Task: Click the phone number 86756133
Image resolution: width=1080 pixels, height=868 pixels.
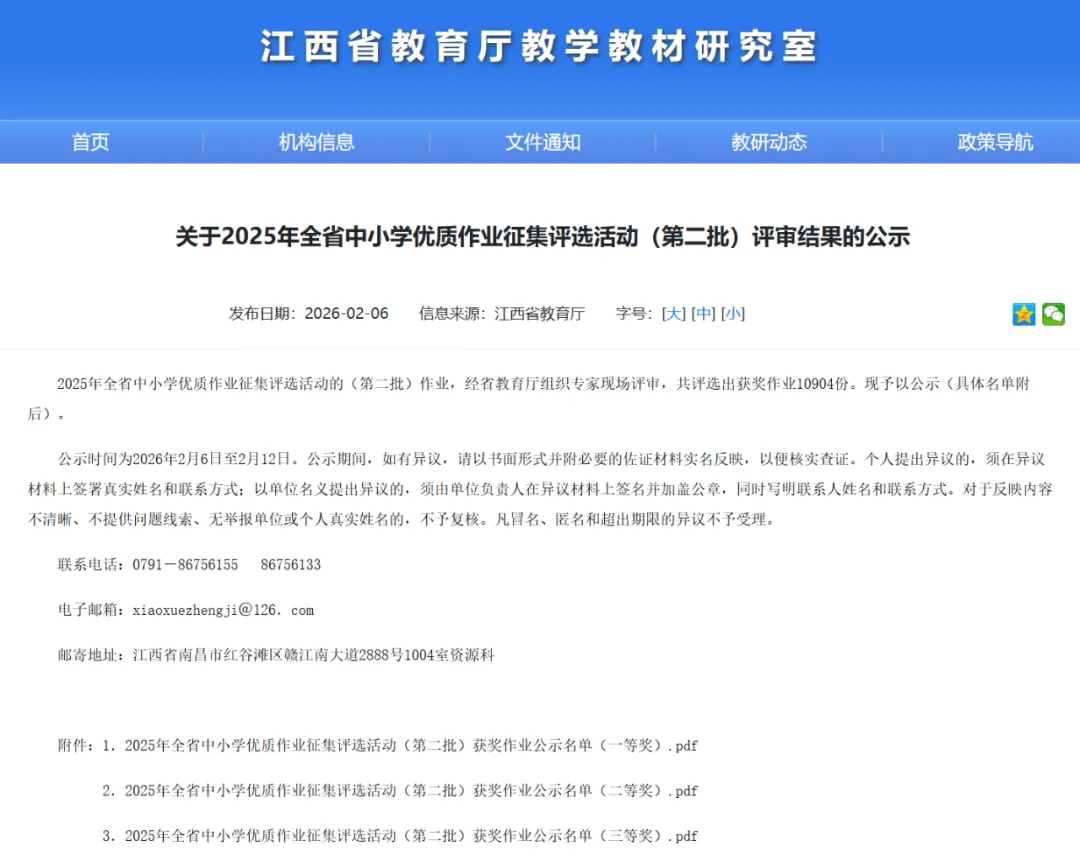Action: (291, 565)
